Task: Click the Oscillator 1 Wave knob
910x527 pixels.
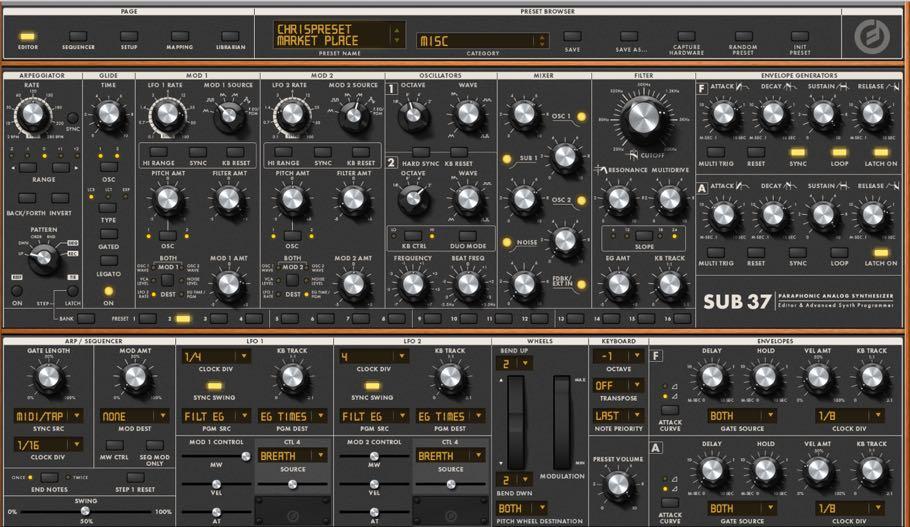Action: [468, 114]
